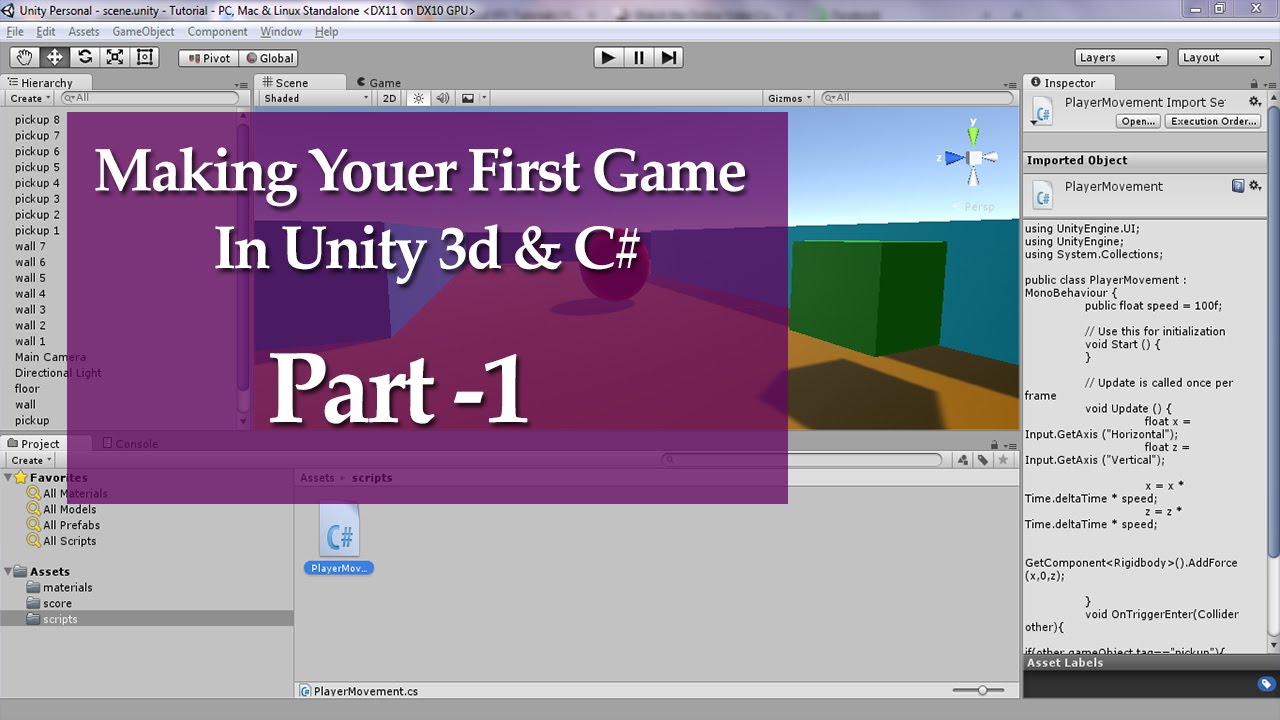Select pickup 6 in Hierarchy
1280x720 pixels.
tap(37, 152)
